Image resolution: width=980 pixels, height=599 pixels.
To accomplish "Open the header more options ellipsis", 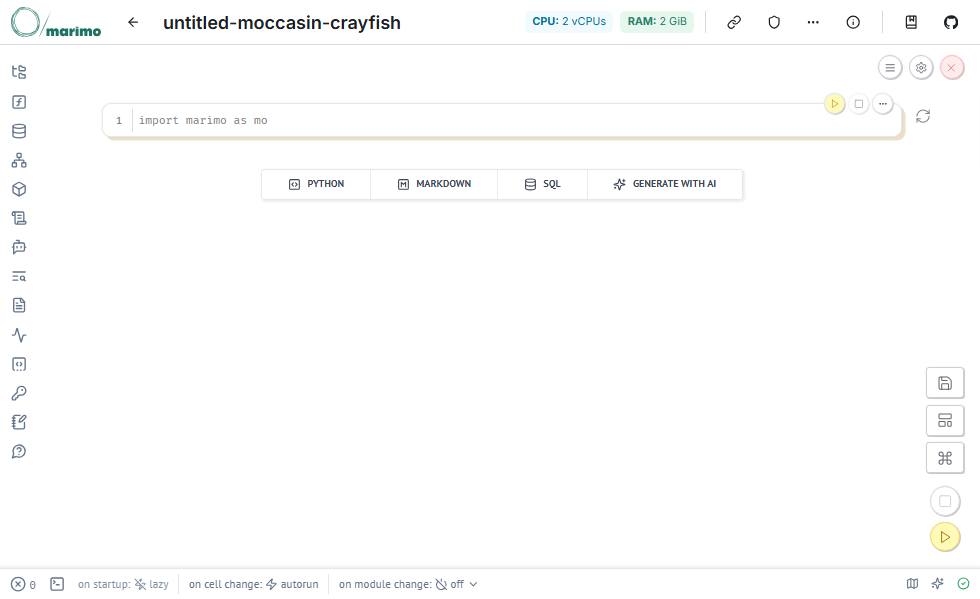I will [x=813, y=22].
